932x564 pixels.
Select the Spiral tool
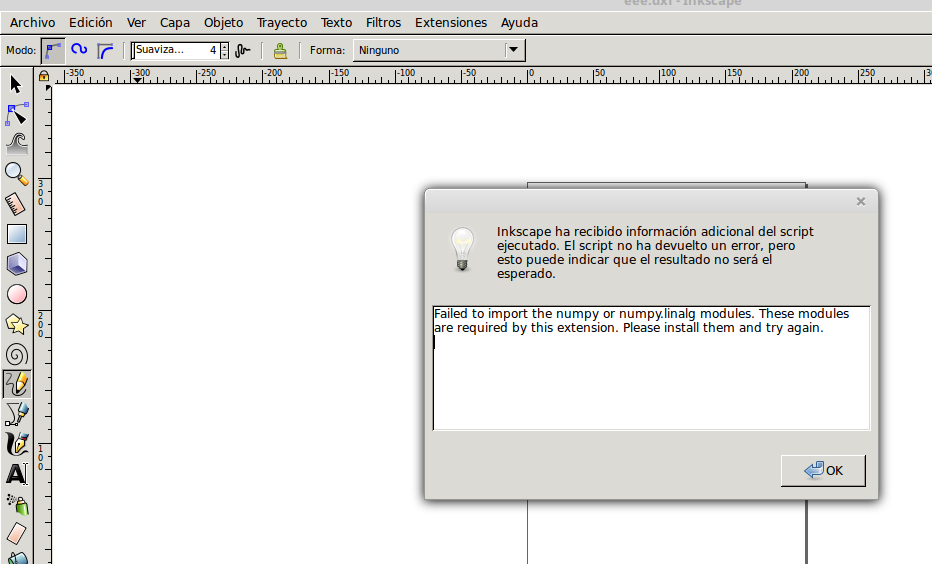[16, 354]
